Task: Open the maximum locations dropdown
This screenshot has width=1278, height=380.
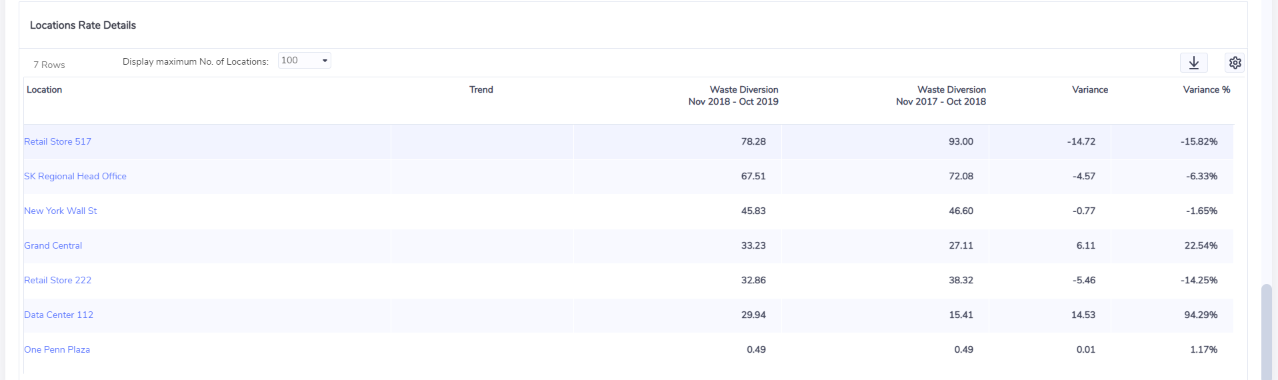Action: (x=305, y=61)
